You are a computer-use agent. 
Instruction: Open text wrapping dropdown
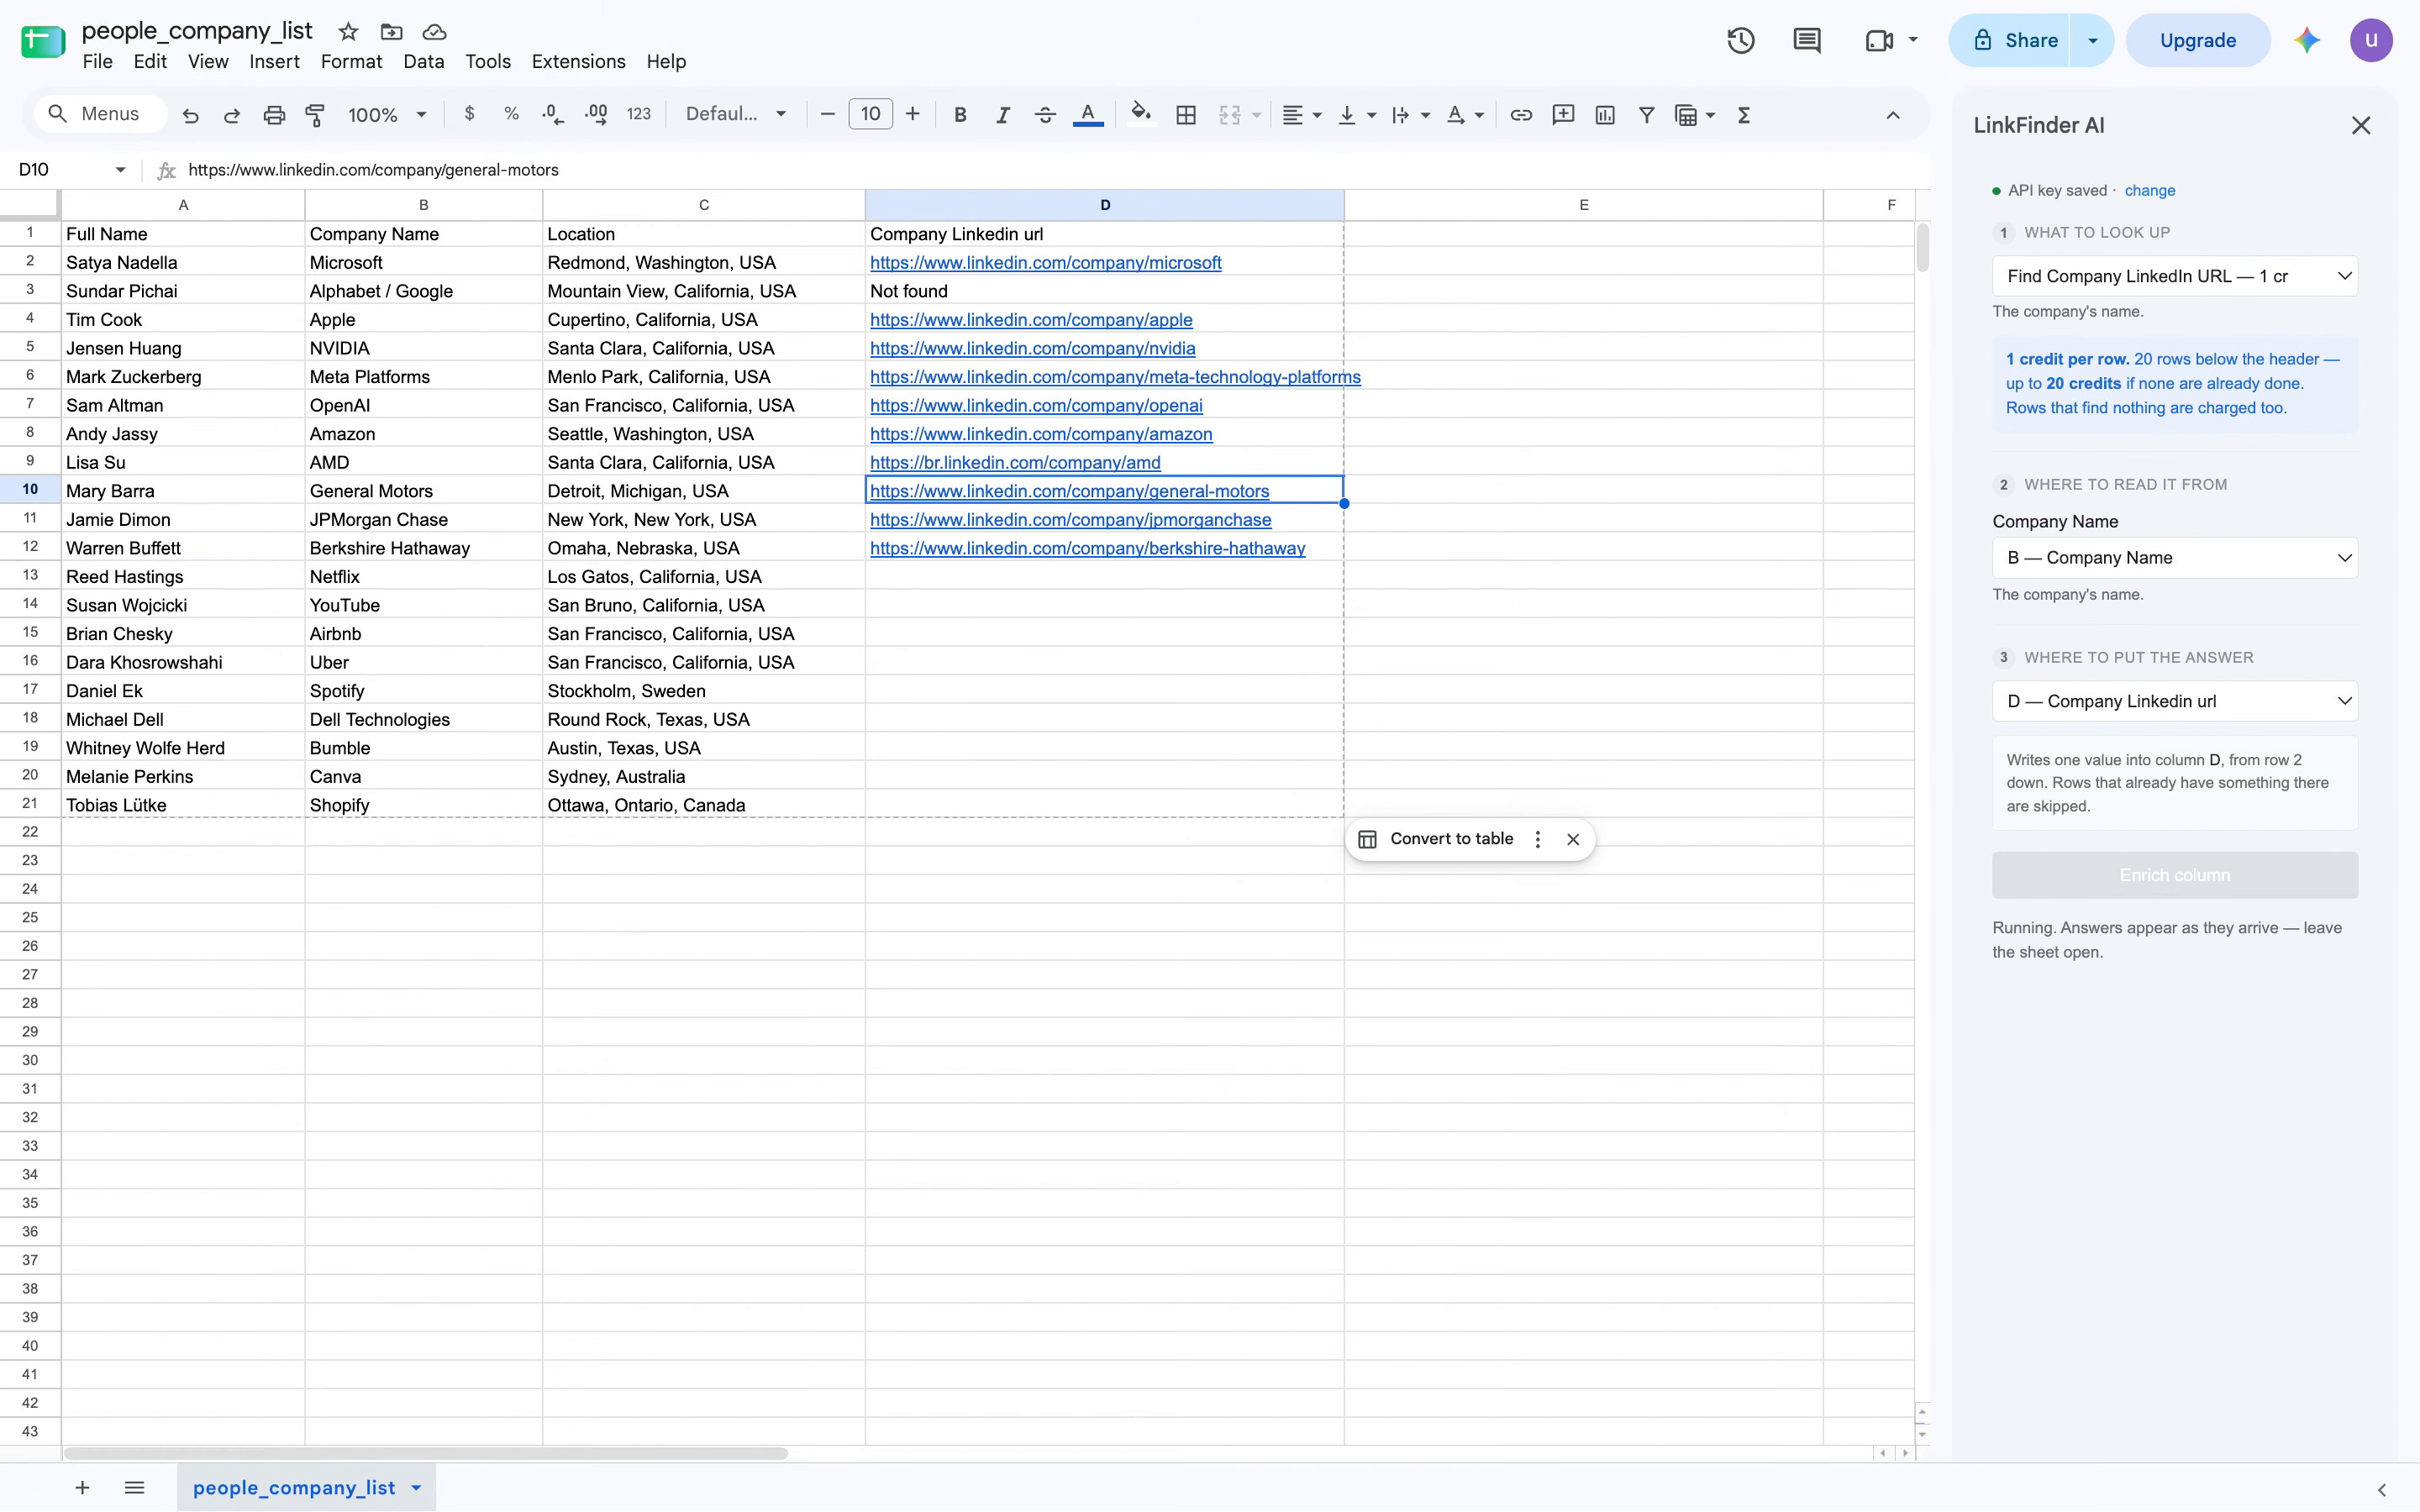(1411, 115)
